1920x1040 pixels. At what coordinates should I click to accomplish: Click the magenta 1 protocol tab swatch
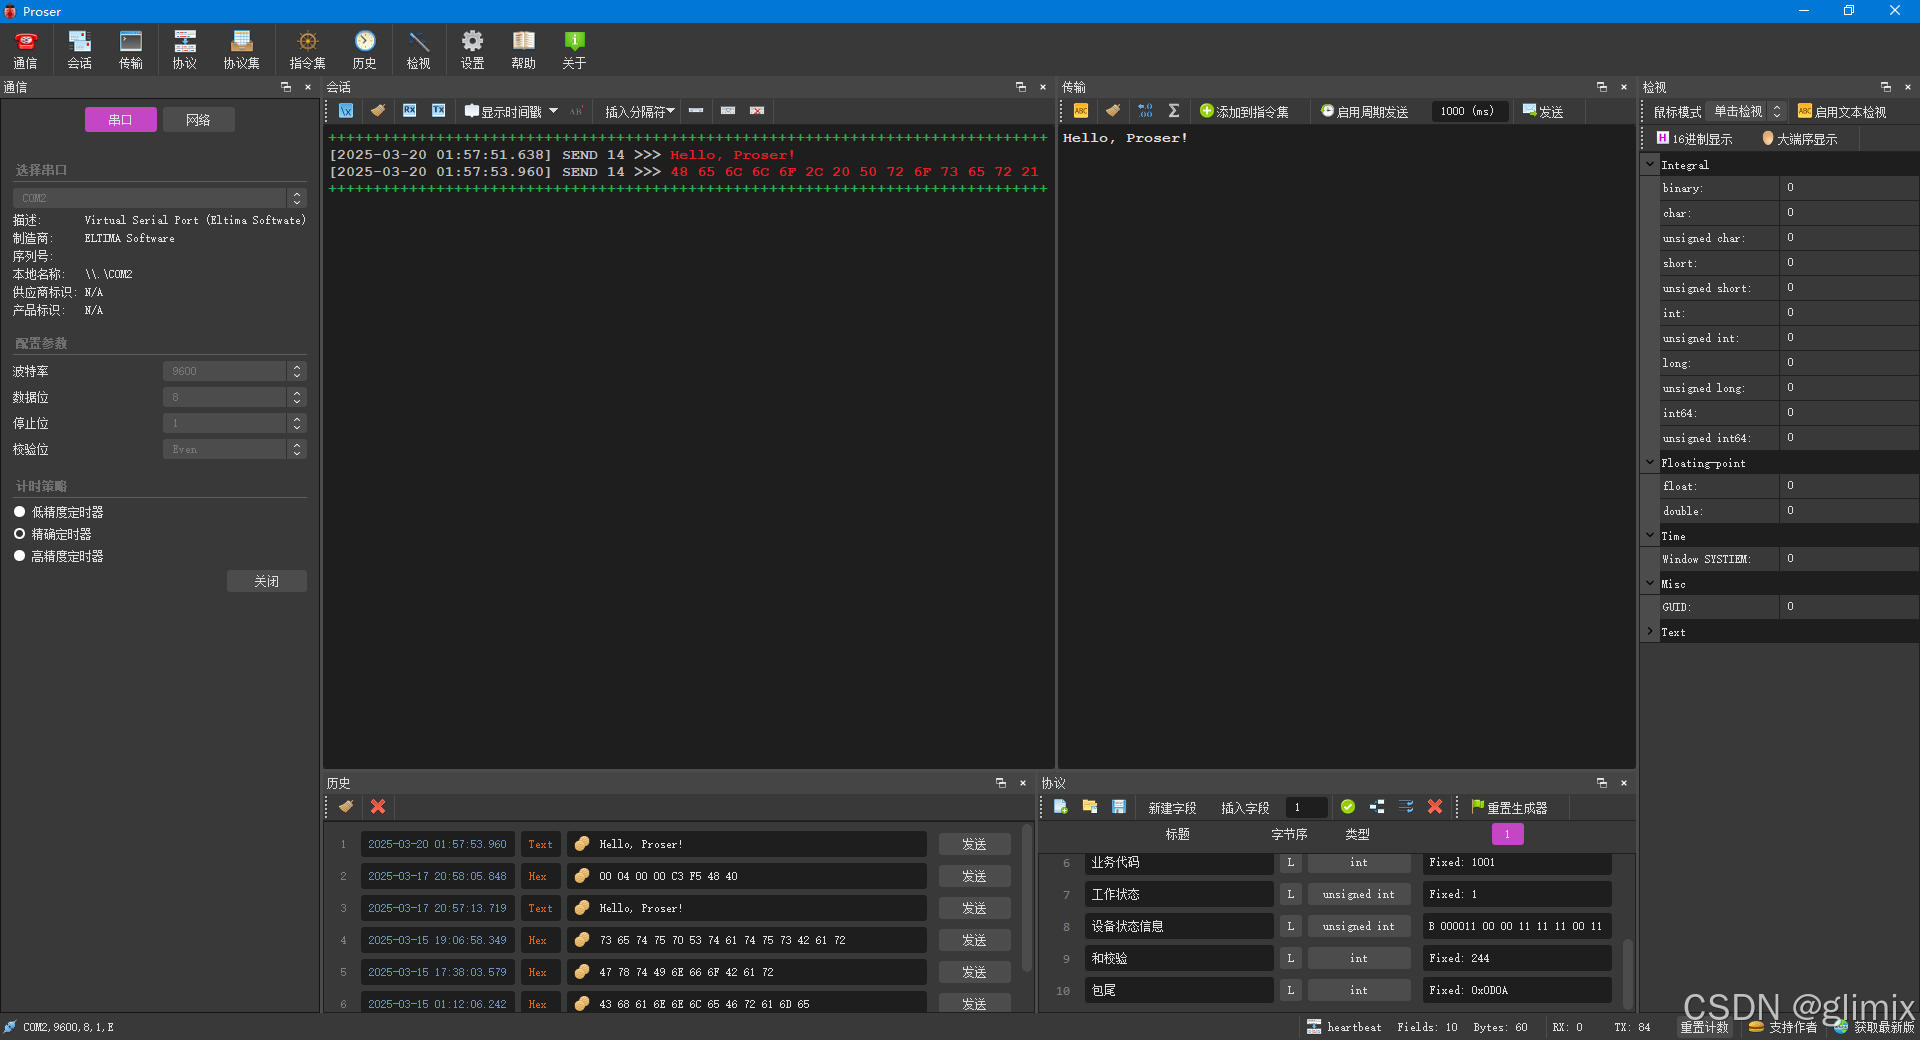click(1507, 834)
